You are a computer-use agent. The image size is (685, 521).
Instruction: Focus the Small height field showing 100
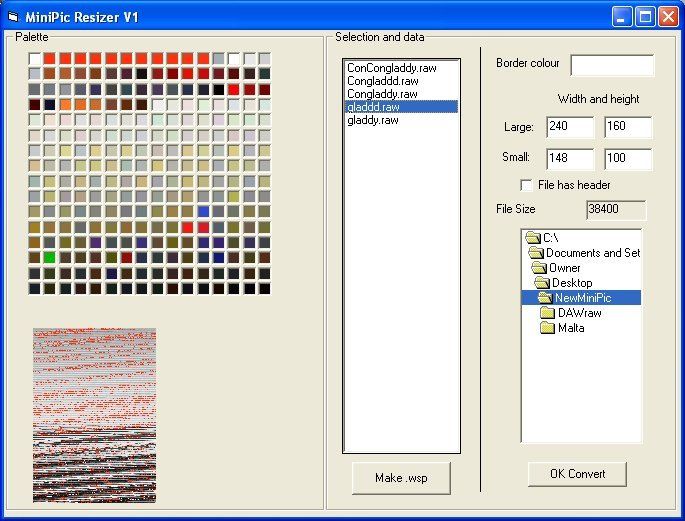tap(628, 159)
